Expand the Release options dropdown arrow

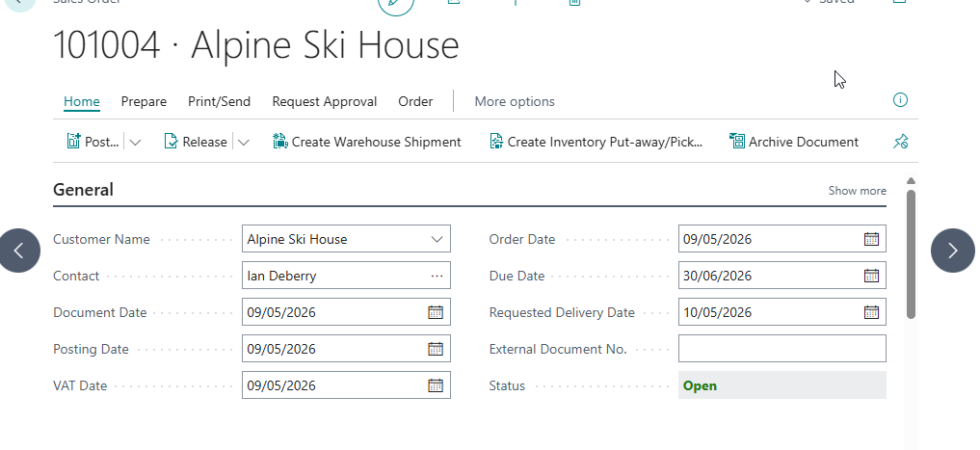pyautogui.click(x=244, y=142)
